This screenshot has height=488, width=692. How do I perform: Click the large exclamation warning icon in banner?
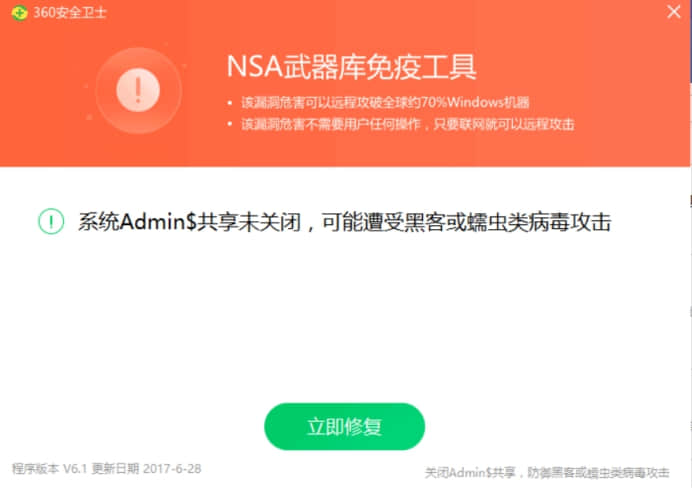138,90
